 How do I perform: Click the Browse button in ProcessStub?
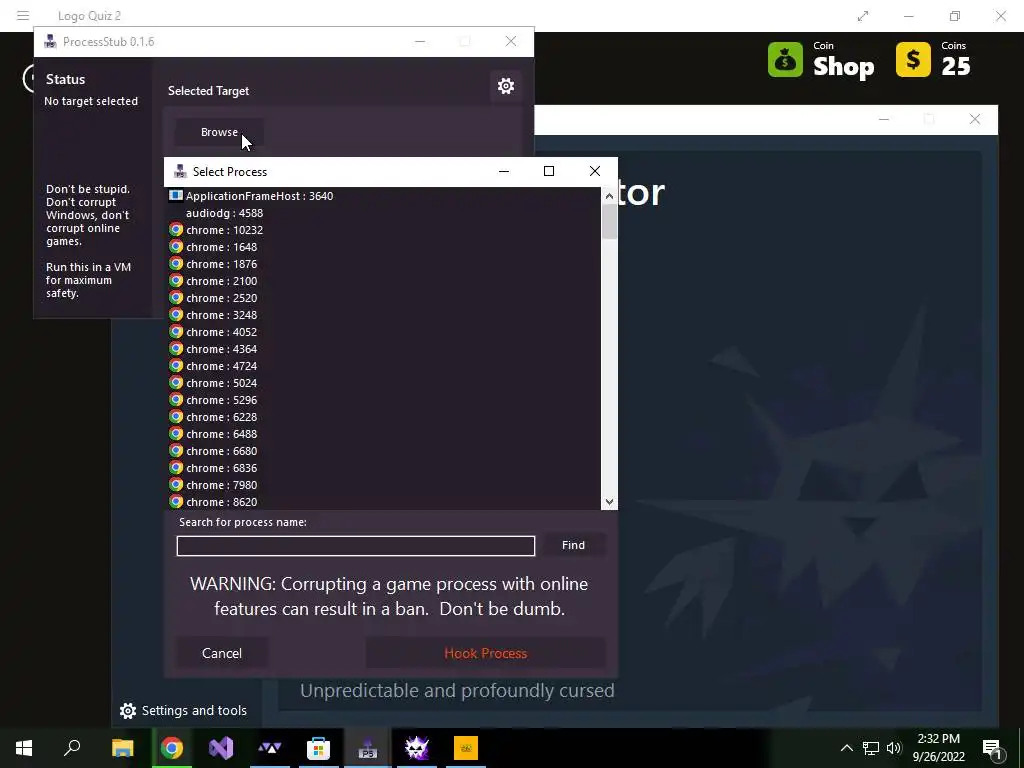[x=219, y=132]
